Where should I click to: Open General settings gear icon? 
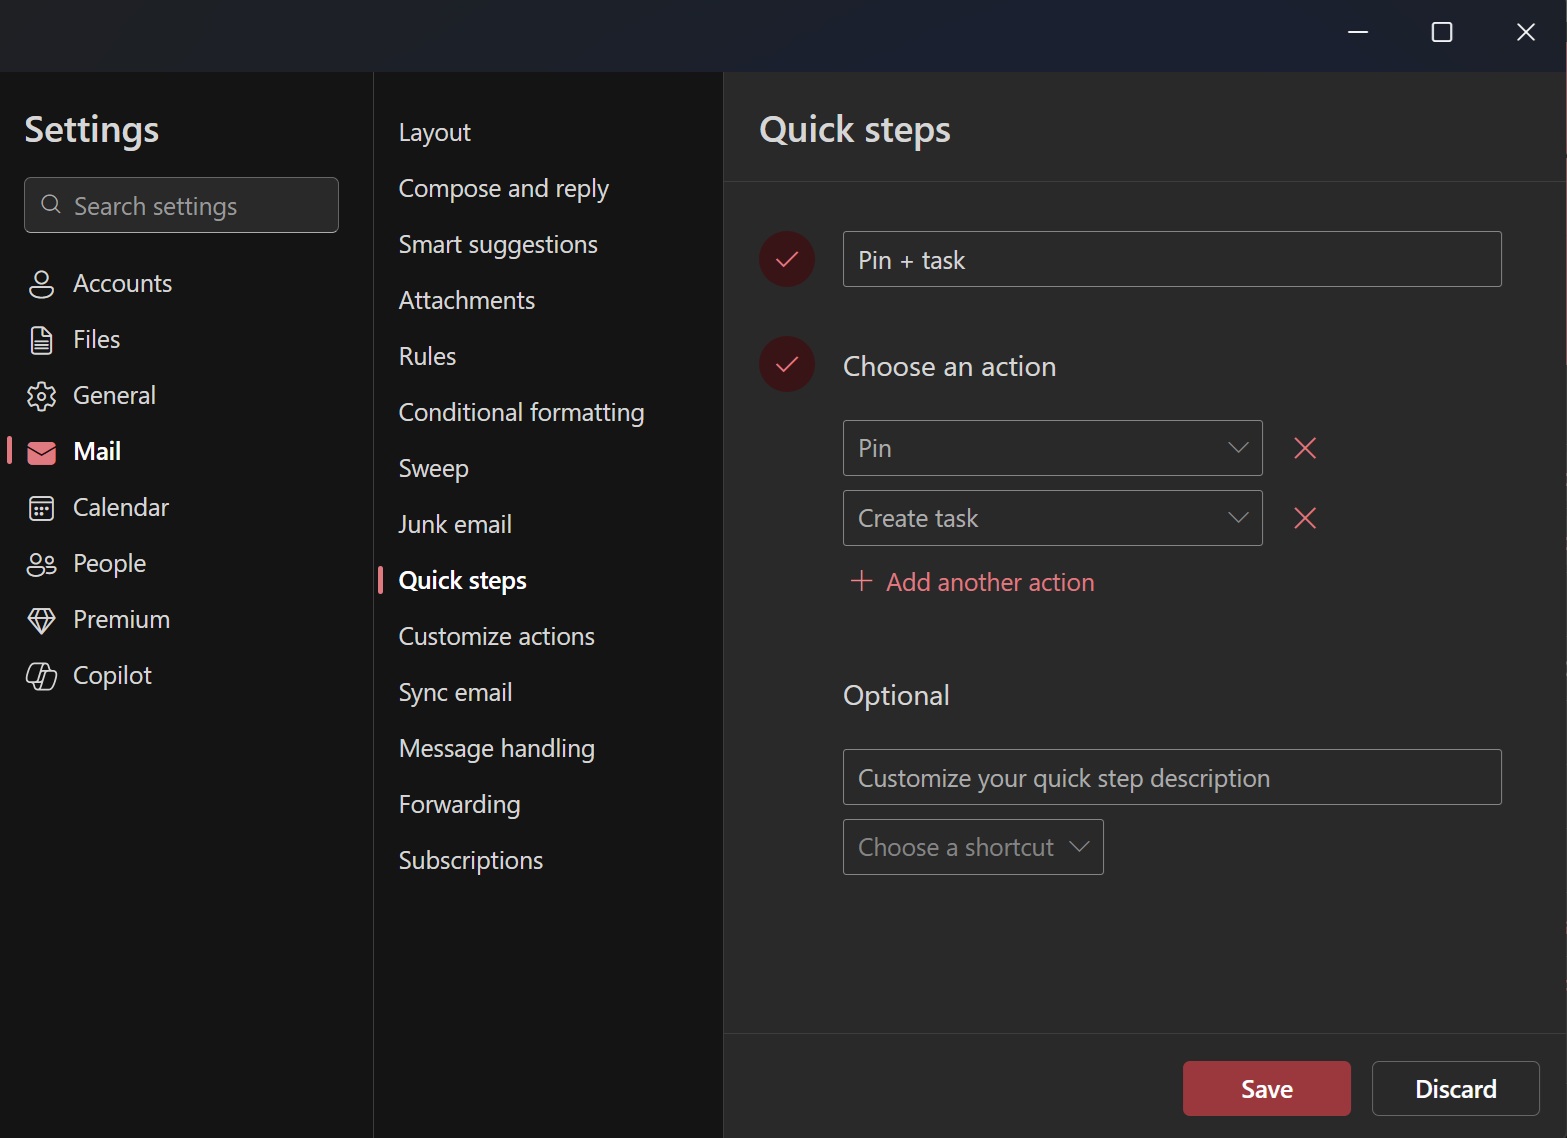click(x=41, y=396)
